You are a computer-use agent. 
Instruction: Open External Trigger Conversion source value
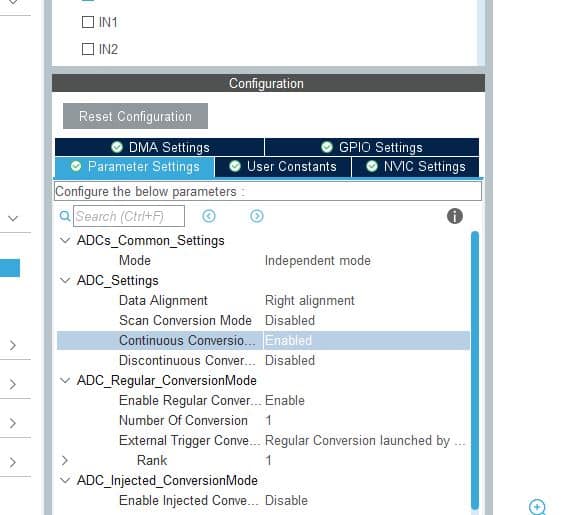[x=365, y=441]
